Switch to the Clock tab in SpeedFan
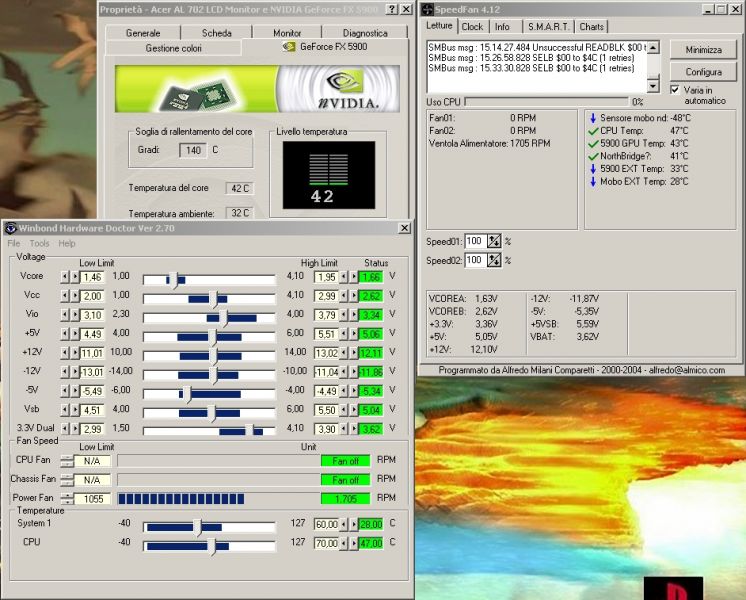Viewport: 746px width, 600px height. (472, 27)
